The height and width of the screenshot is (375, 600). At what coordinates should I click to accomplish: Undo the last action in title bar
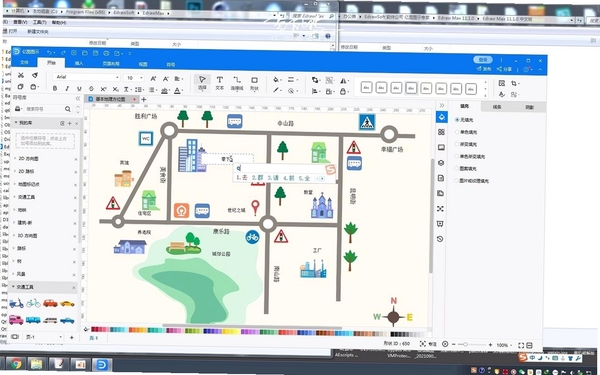tap(49, 52)
